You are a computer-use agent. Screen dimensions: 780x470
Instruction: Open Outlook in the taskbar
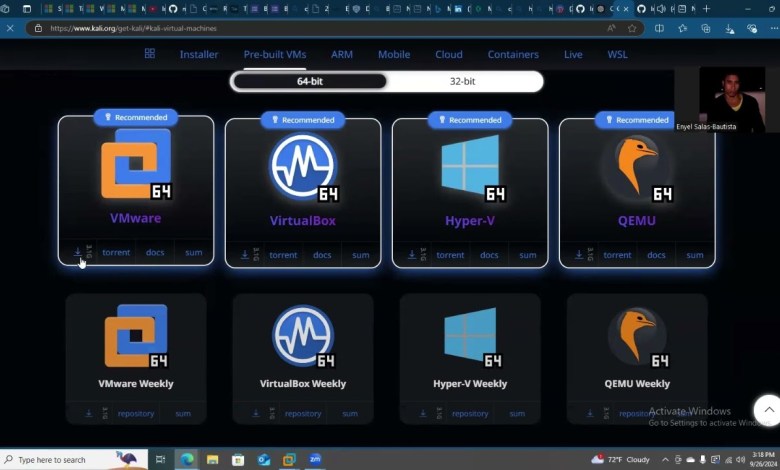[x=264, y=460]
